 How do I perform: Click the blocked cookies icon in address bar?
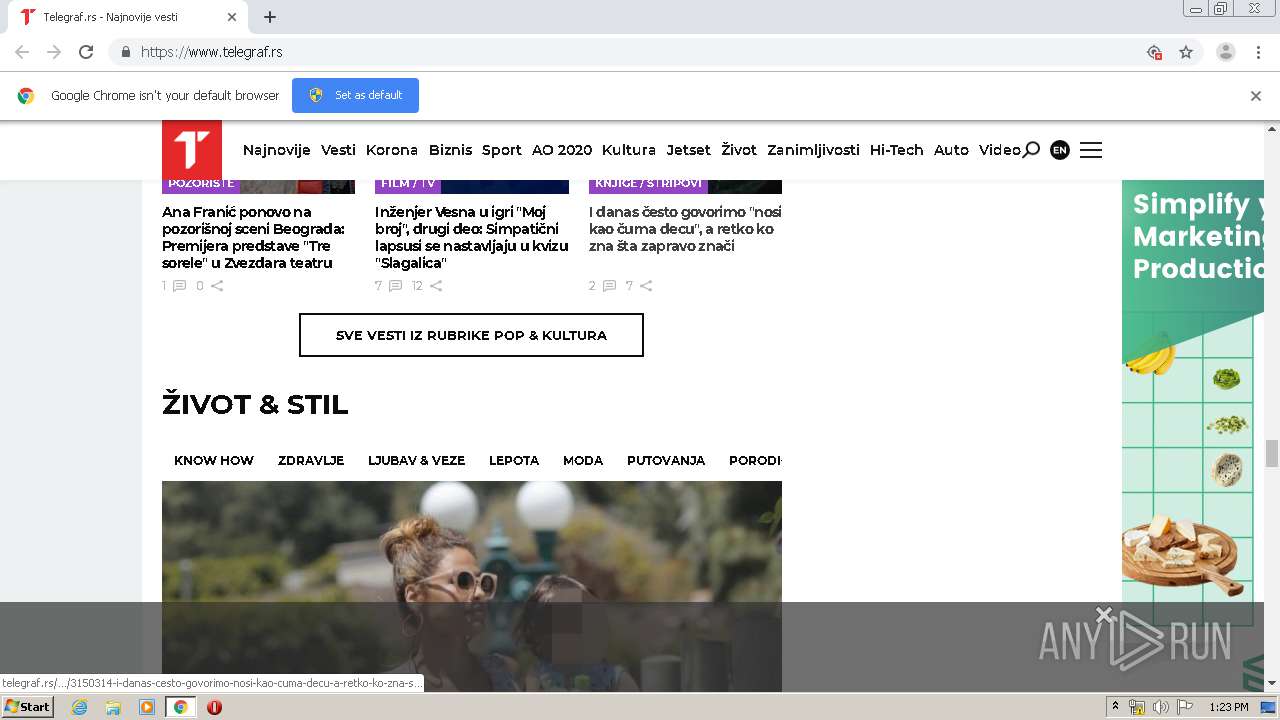click(1154, 52)
